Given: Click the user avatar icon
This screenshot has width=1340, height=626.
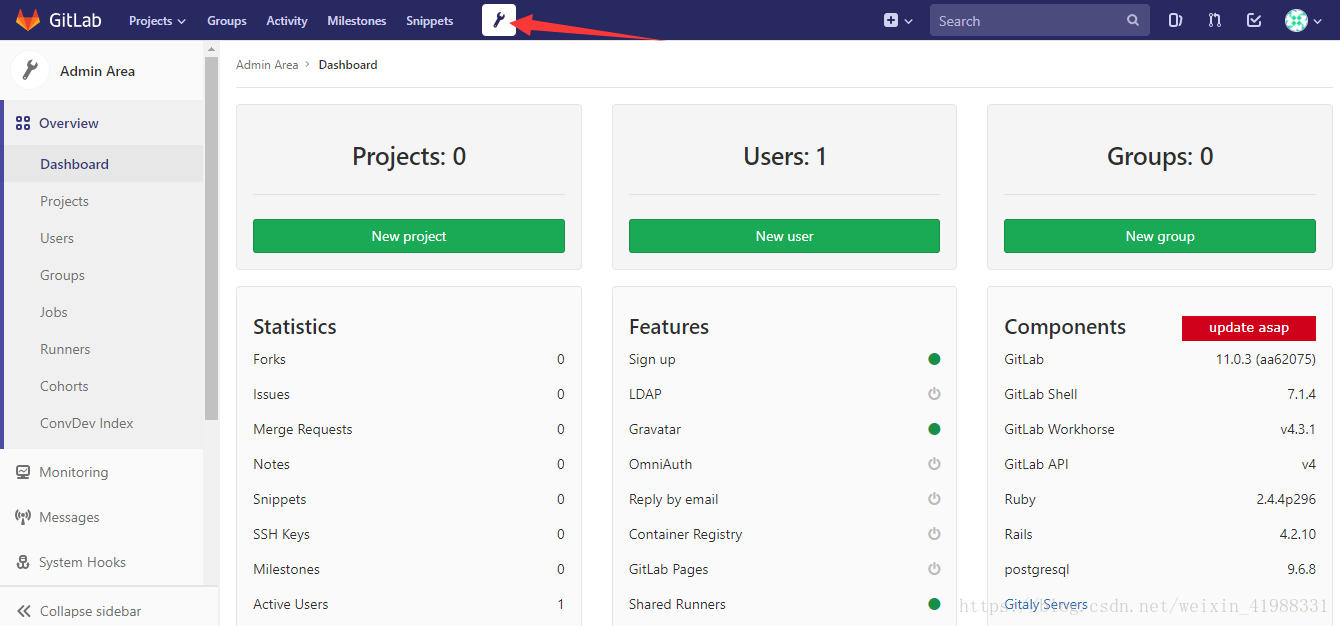Looking at the screenshot, I should 1296,20.
